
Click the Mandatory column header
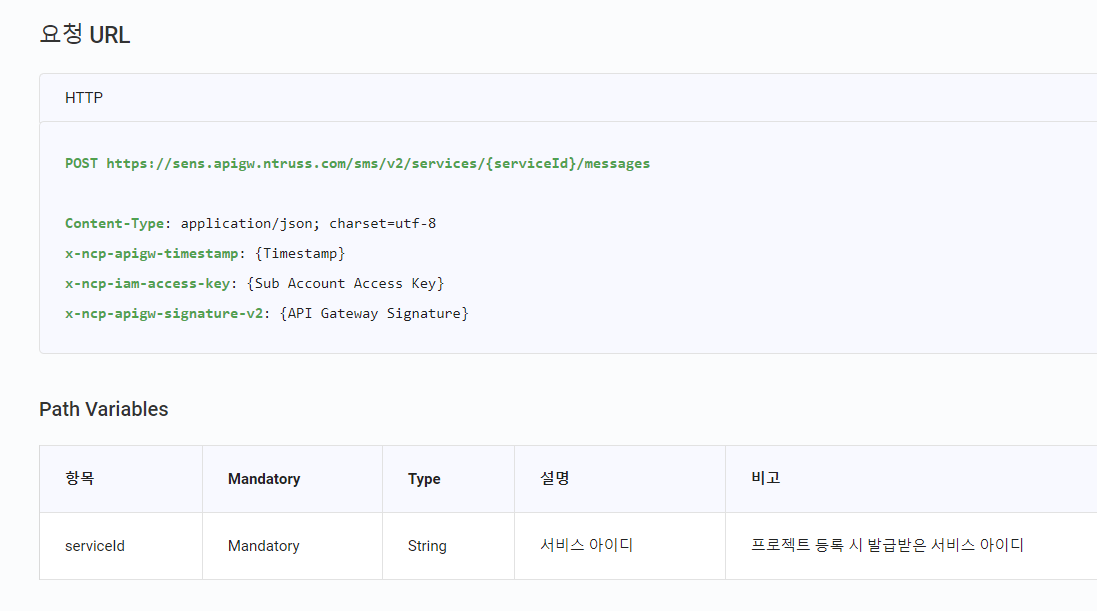(x=263, y=478)
